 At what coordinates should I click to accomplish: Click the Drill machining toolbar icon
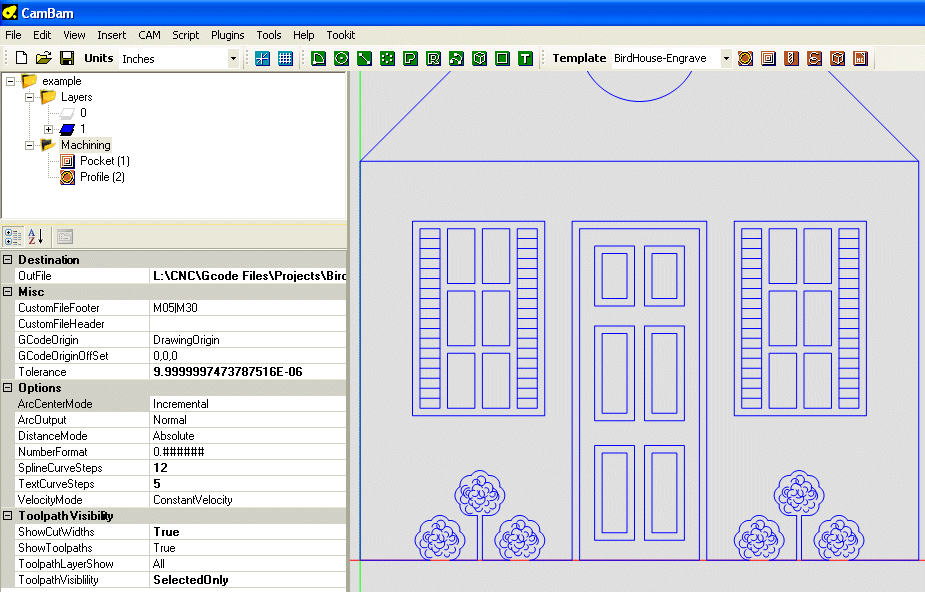point(791,59)
